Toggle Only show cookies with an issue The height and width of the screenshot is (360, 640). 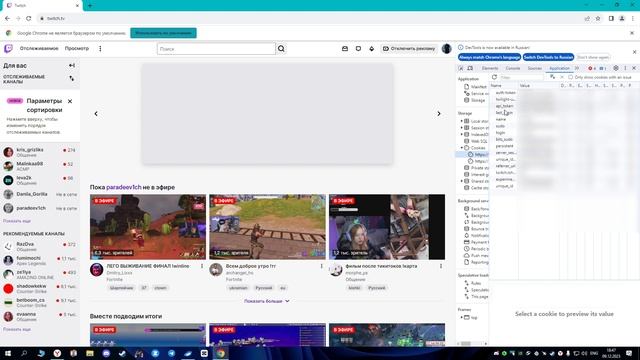[571, 77]
